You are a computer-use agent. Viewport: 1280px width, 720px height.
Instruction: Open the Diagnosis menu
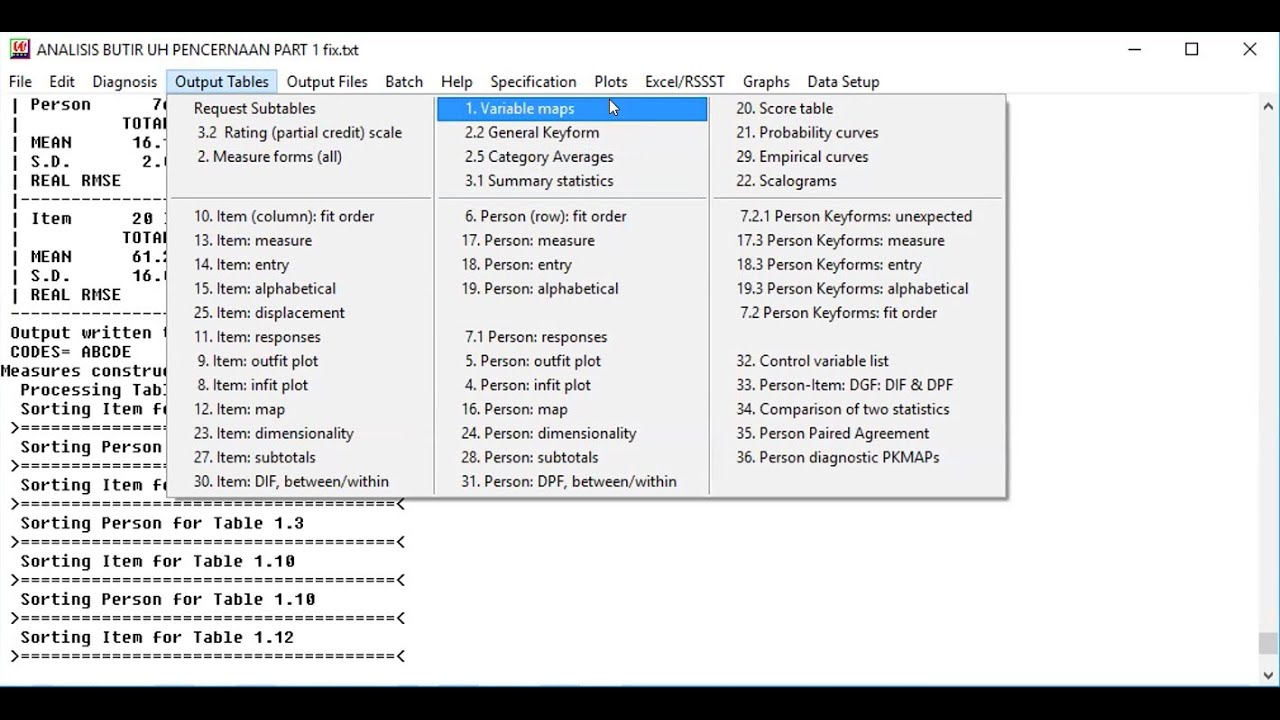tap(125, 82)
